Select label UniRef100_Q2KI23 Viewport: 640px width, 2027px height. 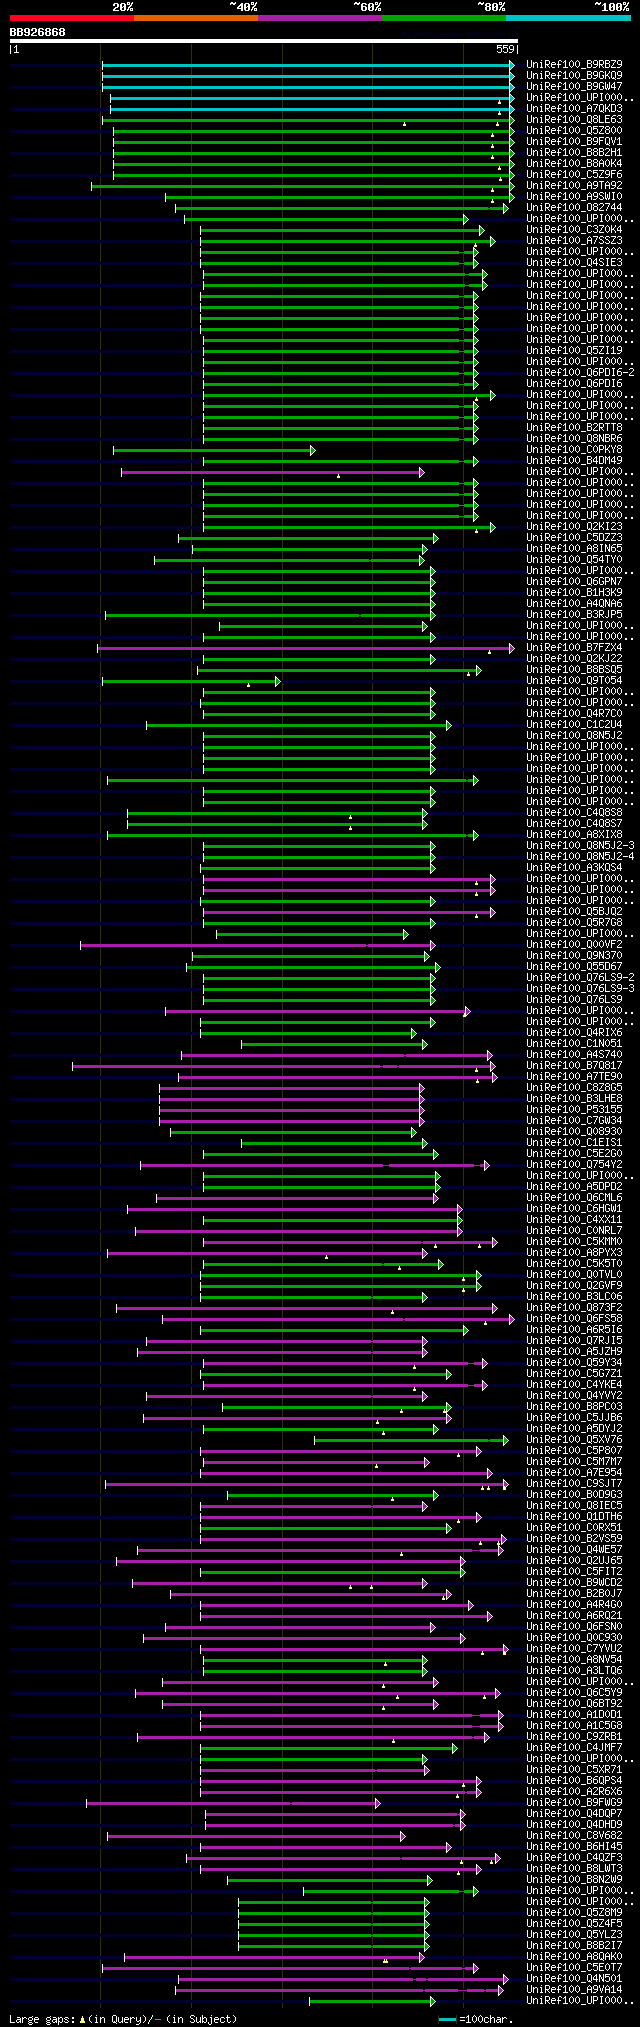coord(574,526)
